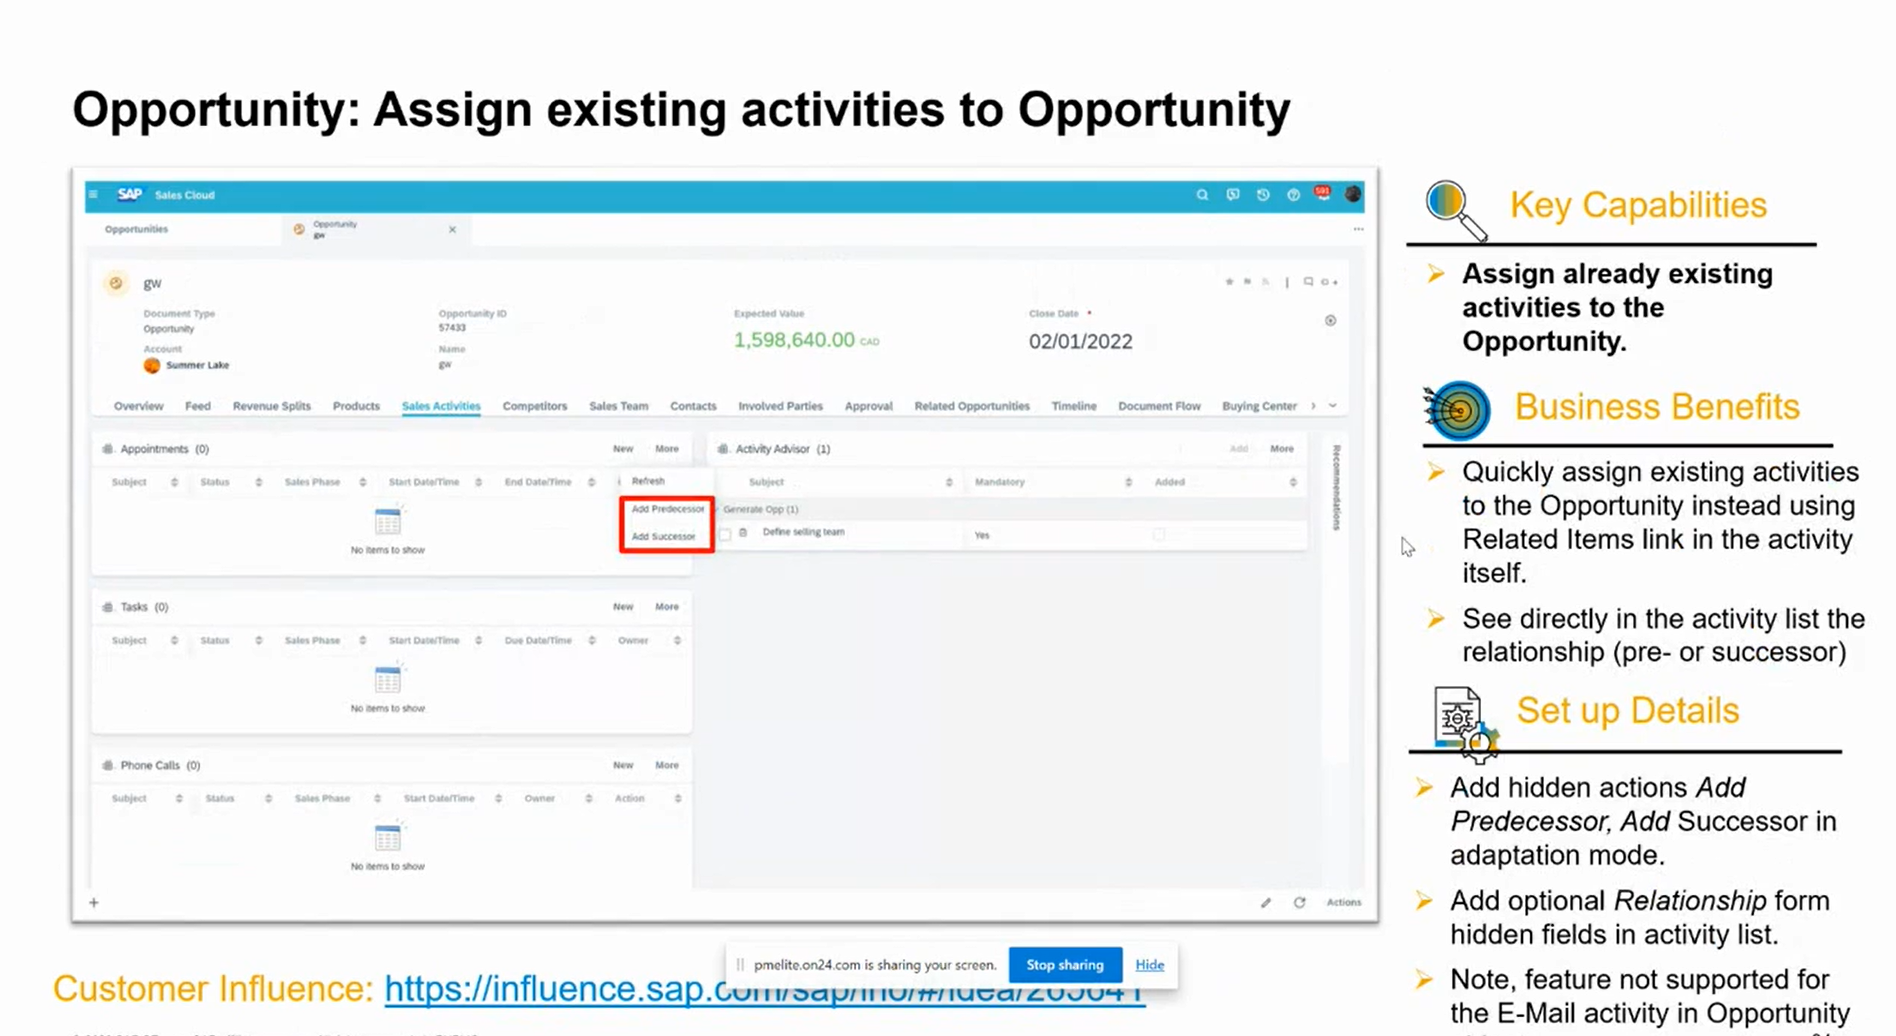Click the Tasks section icon
The height and width of the screenshot is (1036, 1896).
[108, 607]
